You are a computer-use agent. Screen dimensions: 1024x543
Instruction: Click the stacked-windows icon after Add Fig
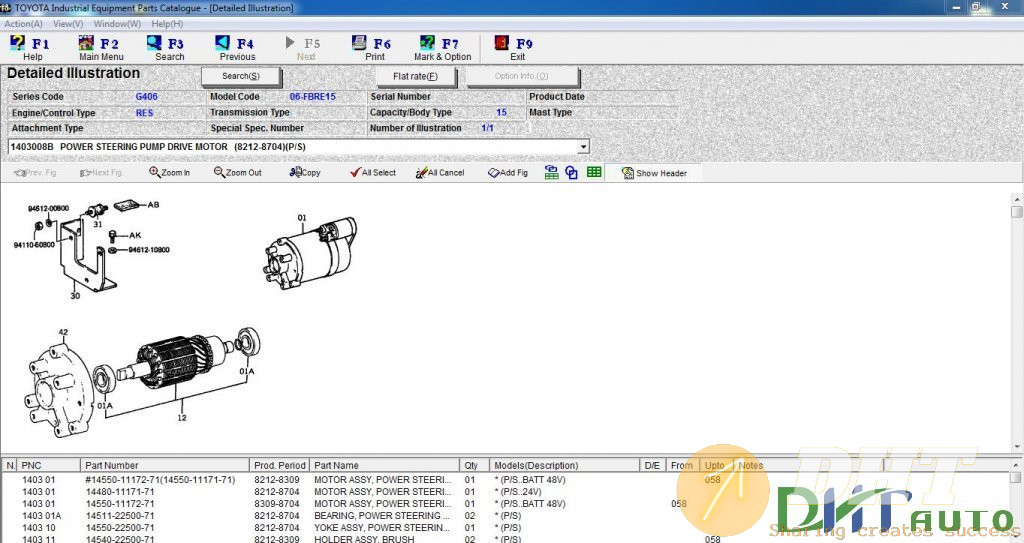[x=551, y=173]
